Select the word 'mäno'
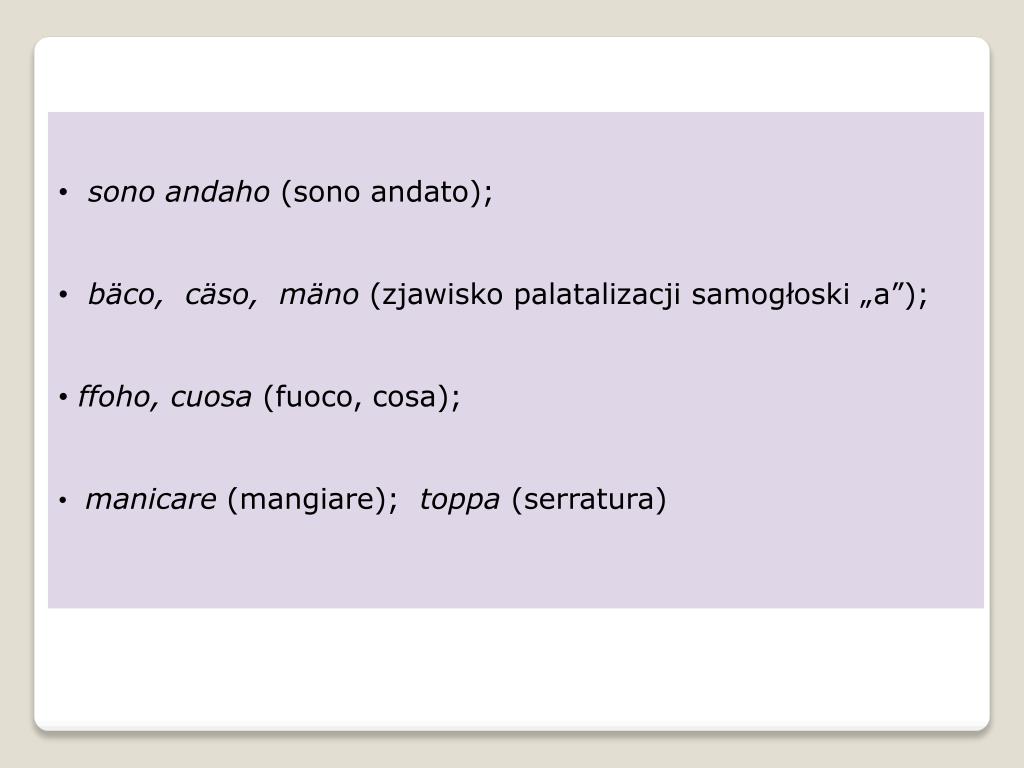The width and height of the screenshot is (1024, 768). click(319, 295)
